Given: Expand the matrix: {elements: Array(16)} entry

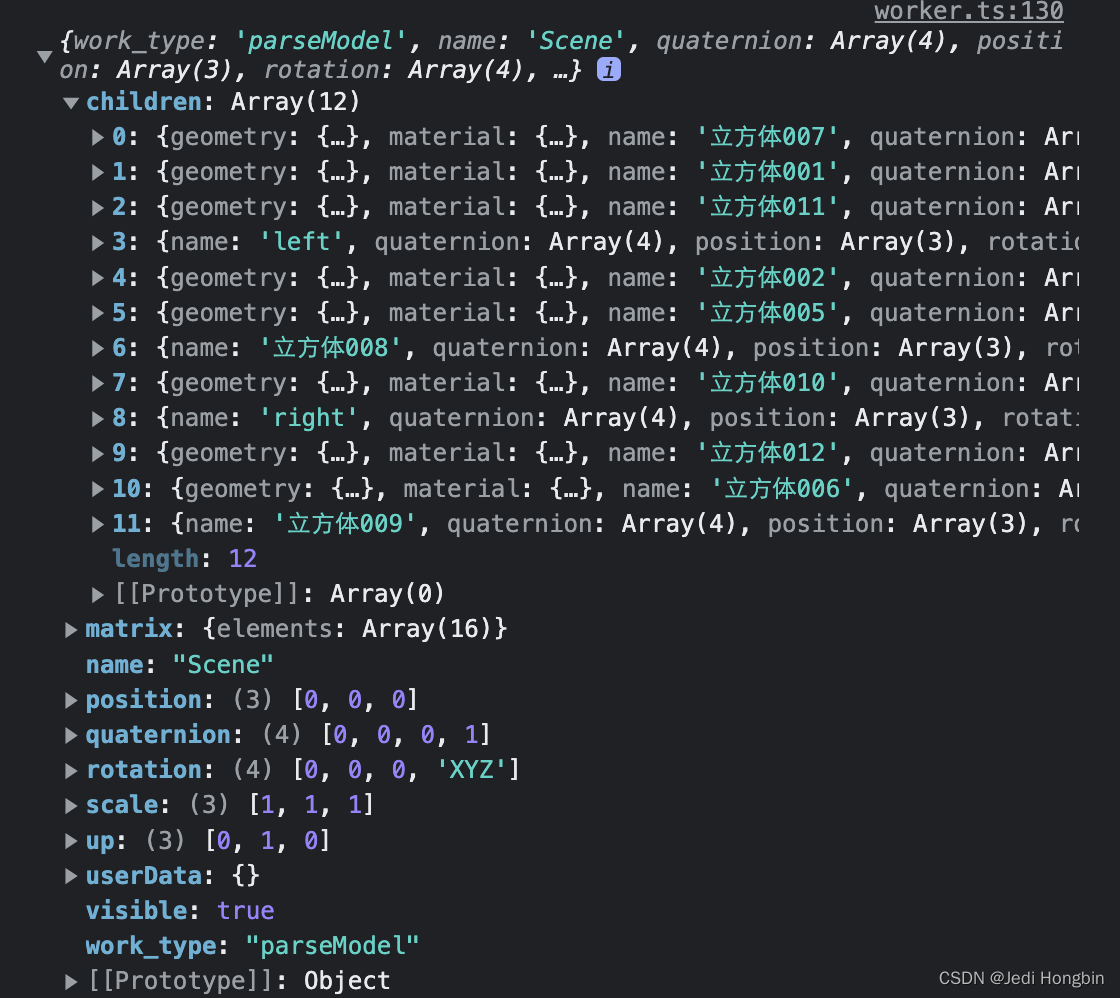Looking at the screenshot, I should click(x=70, y=629).
